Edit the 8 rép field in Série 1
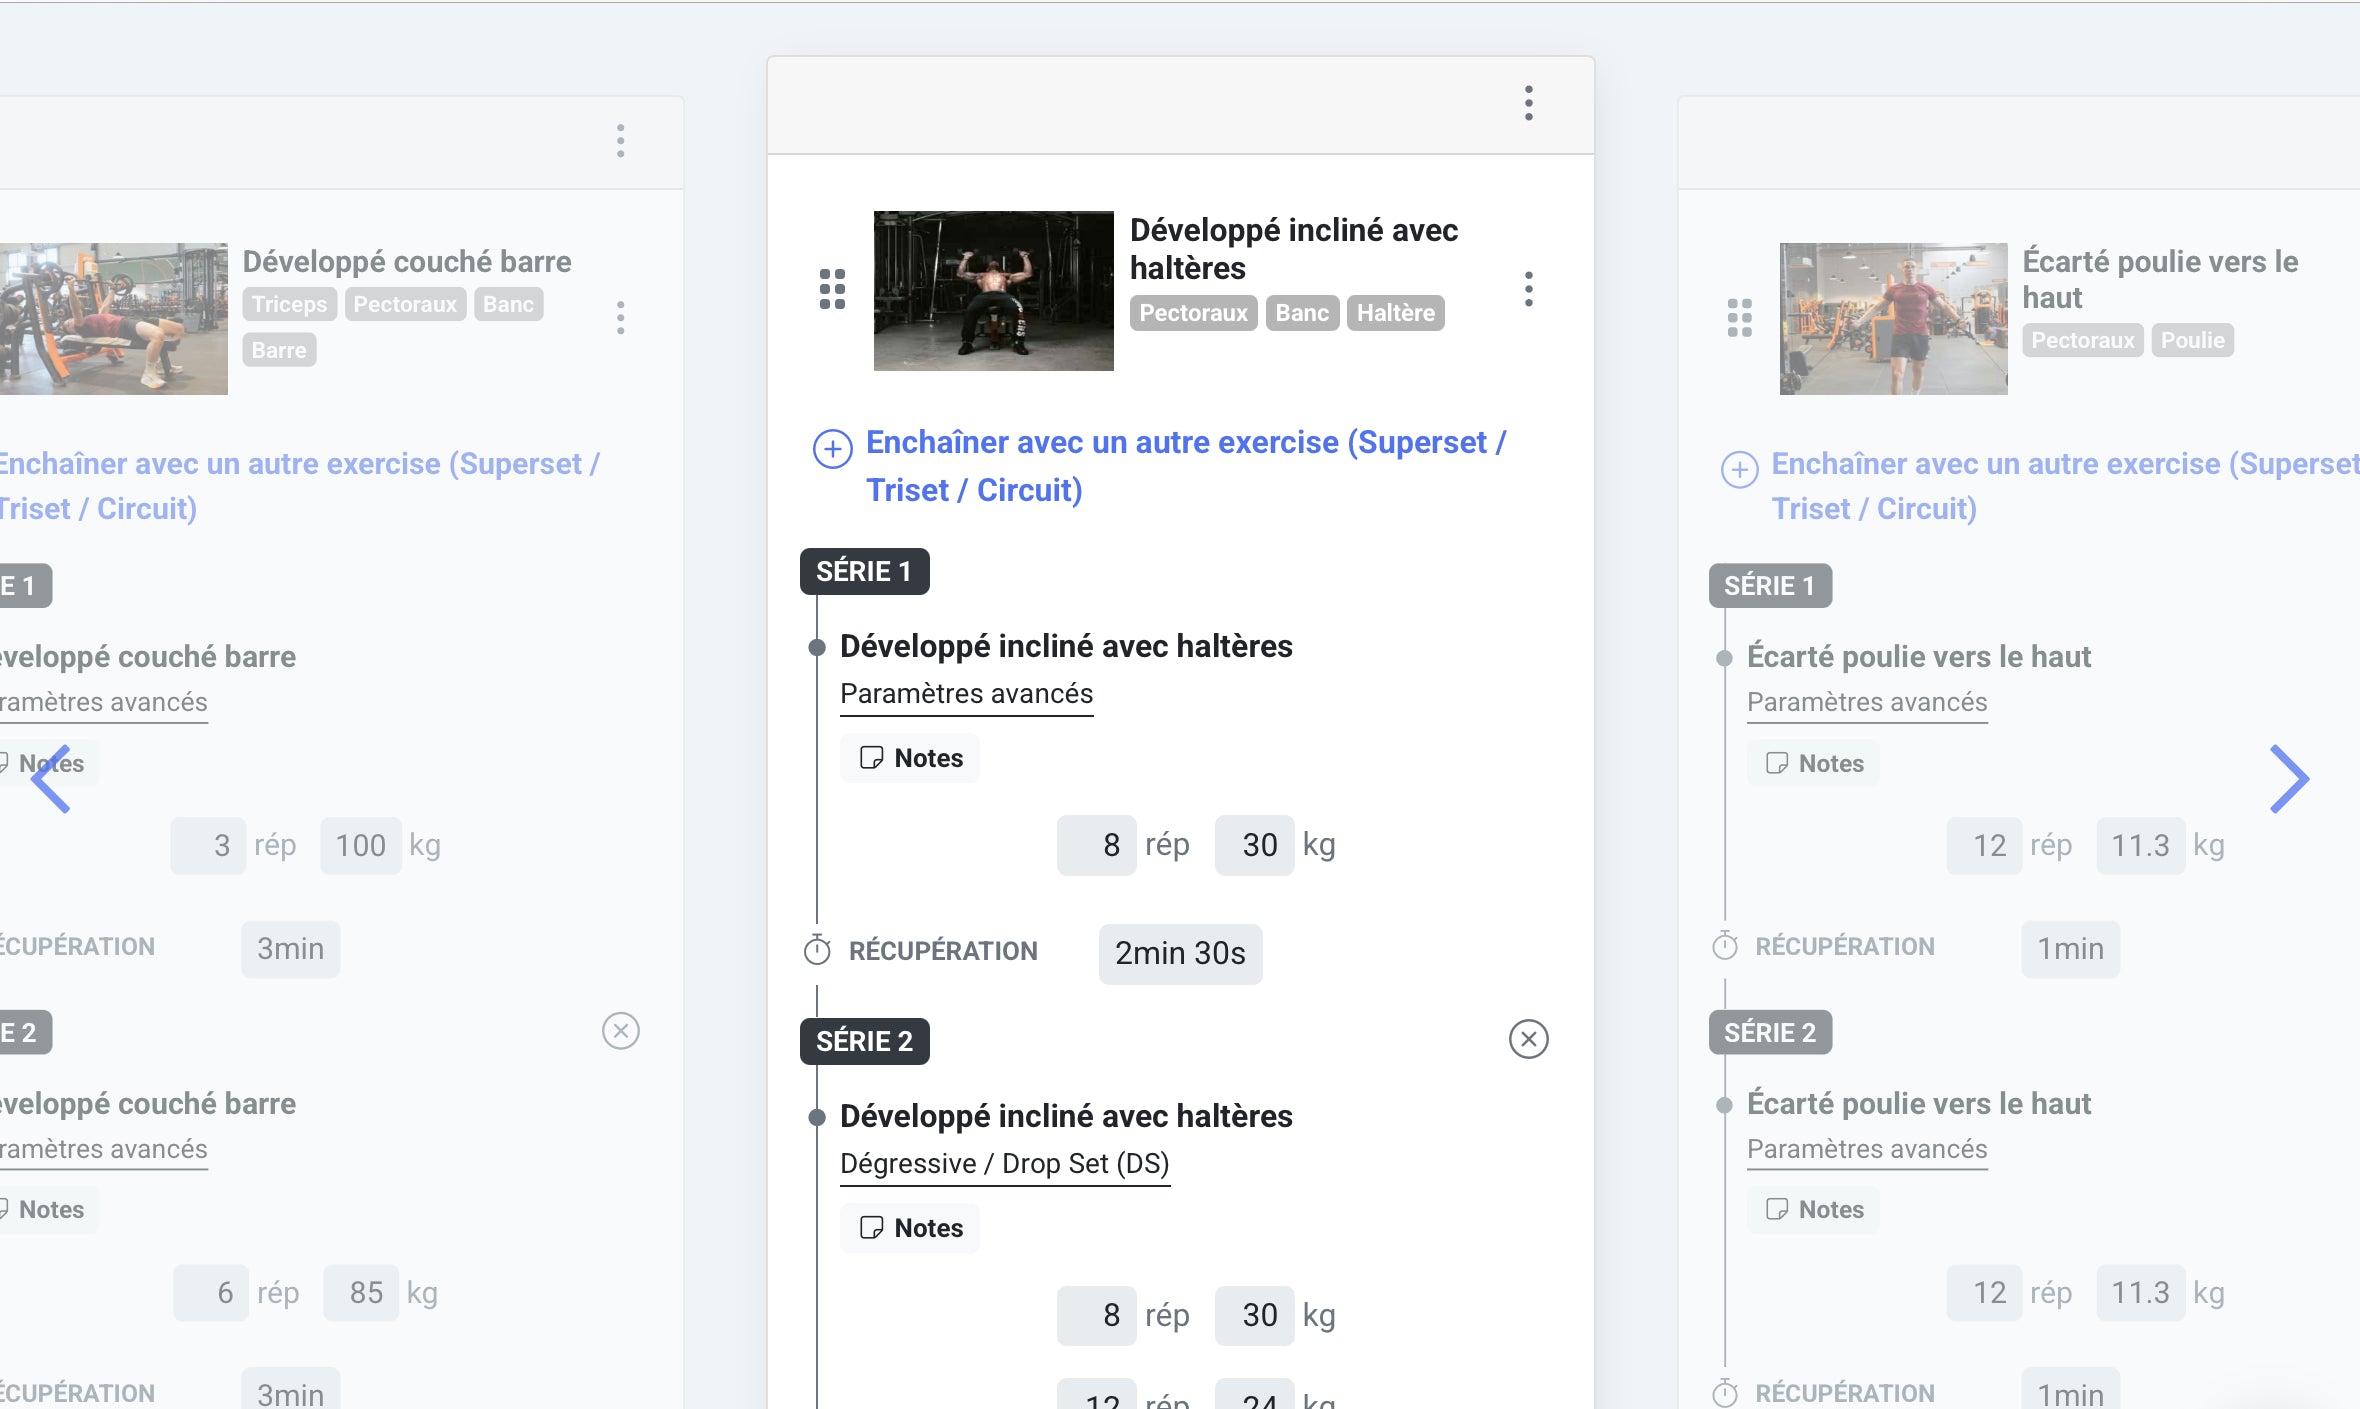The width and height of the screenshot is (2360, 1409). tap(1096, 846)
